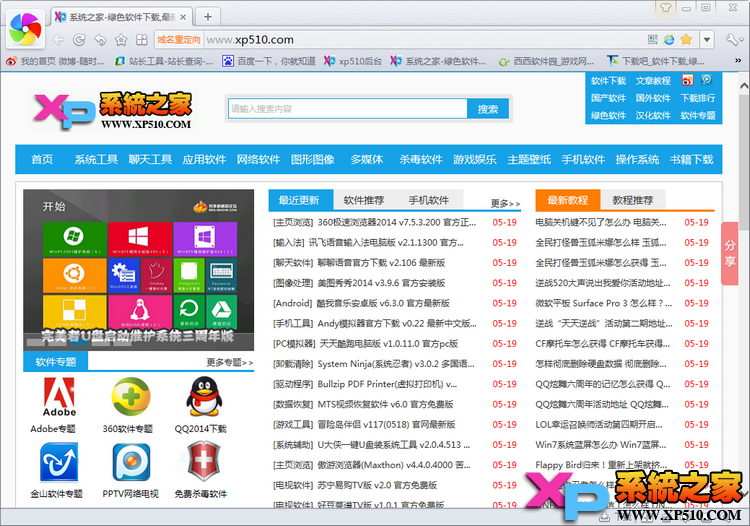The height and width of the screenshot is (526, 750).
Task: Open 操作系统 in the nav bar
Action: [x=637, y=159]
